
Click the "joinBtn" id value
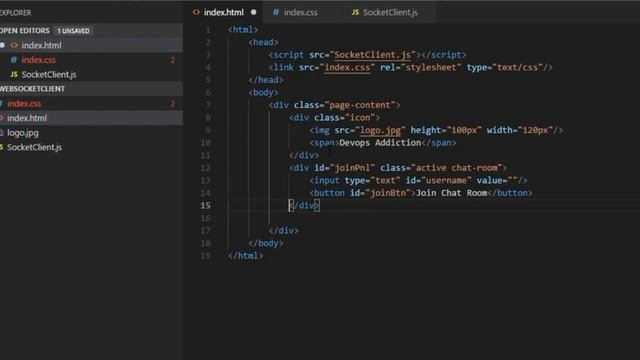click(x=388, y=193)
